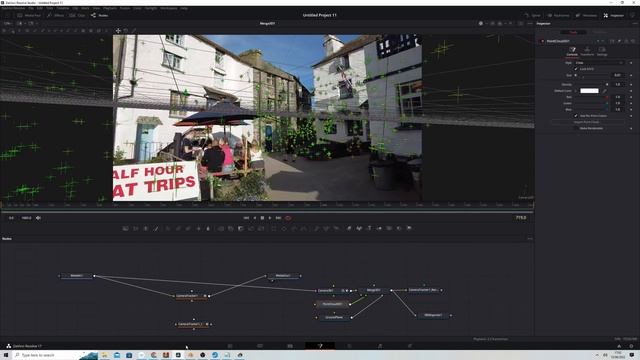Add a Polygon mask from the toolbar
This screenshot has width=640, height=360.
[x=294, y=229]
